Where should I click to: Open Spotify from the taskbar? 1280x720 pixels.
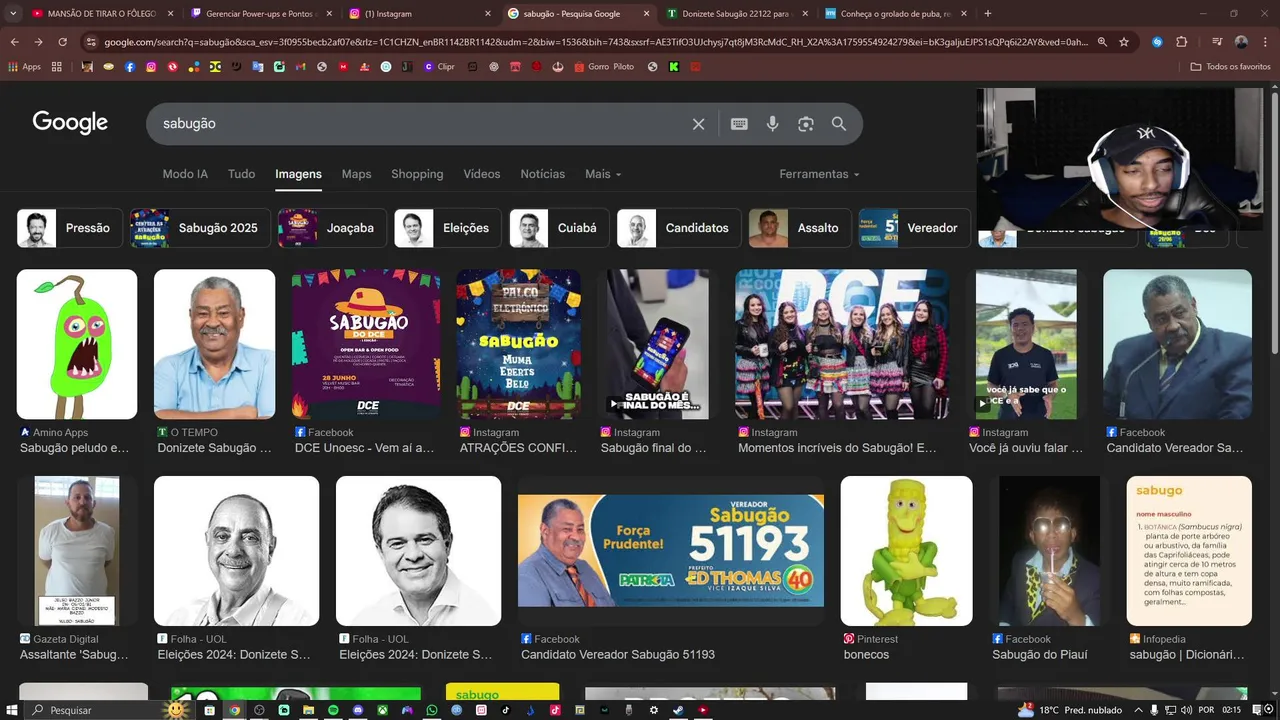333,710
